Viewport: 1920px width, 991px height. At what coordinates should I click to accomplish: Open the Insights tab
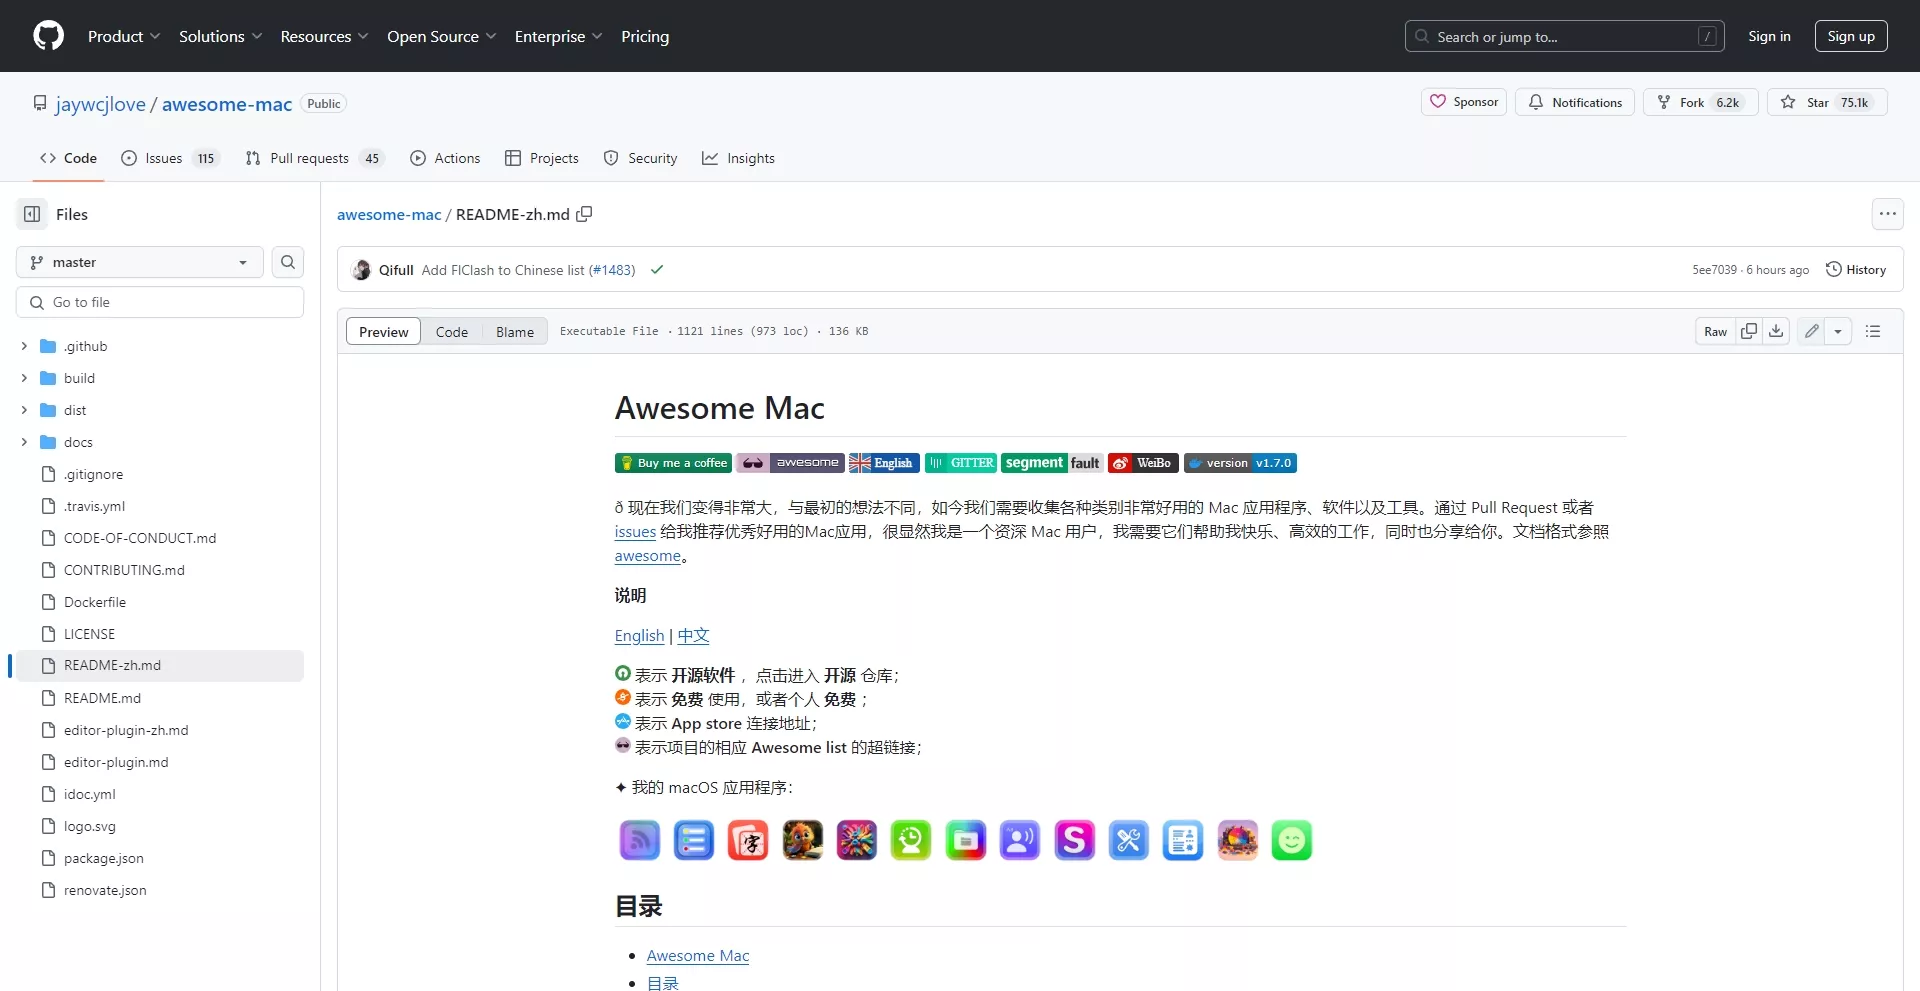pyautogui.click(x=738, y=158)
